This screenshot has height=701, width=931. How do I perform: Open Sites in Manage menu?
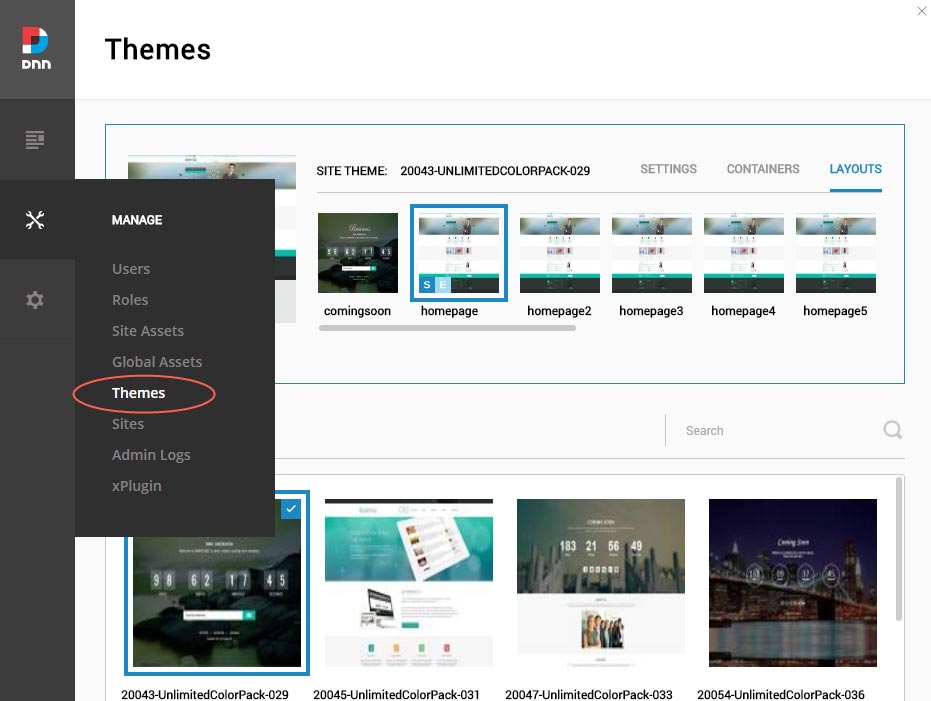click(128, 424)
